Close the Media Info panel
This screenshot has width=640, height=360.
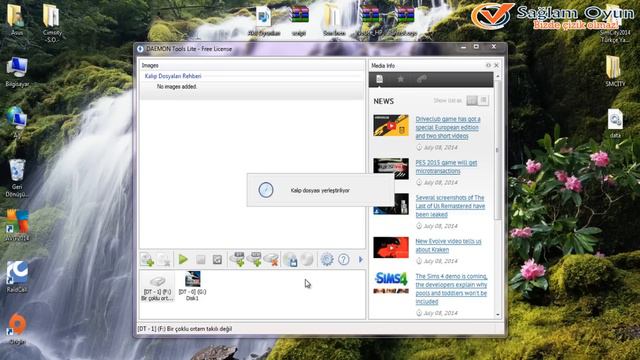(x=496, y=65)
